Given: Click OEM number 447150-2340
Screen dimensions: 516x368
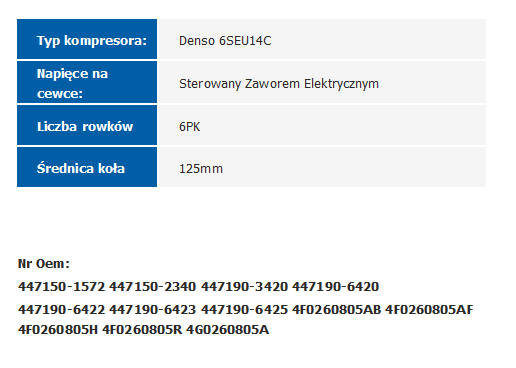Looking at the screenshot, I should coord(153,287).
